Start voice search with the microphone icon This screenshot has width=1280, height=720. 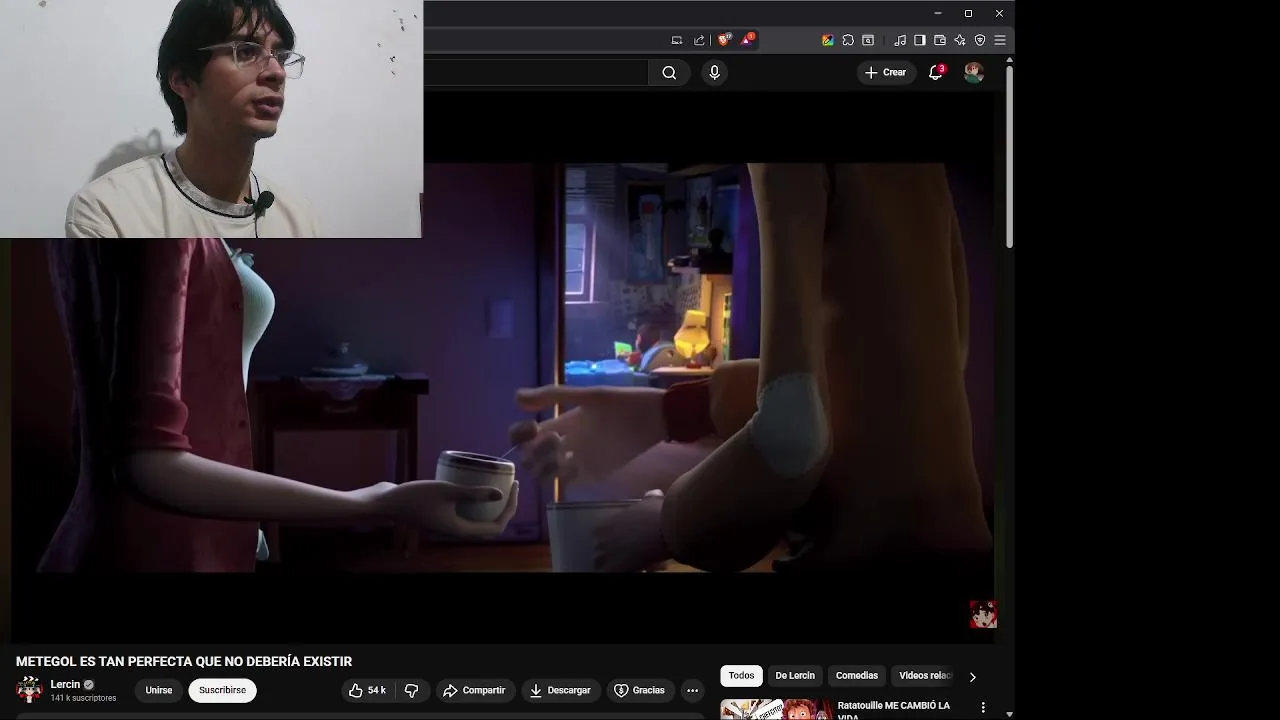point(714,72)
